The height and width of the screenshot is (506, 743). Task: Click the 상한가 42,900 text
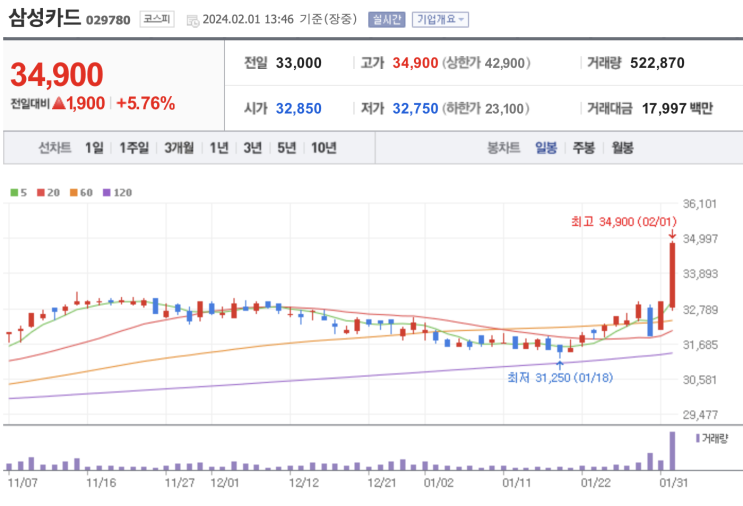point(486,63)
